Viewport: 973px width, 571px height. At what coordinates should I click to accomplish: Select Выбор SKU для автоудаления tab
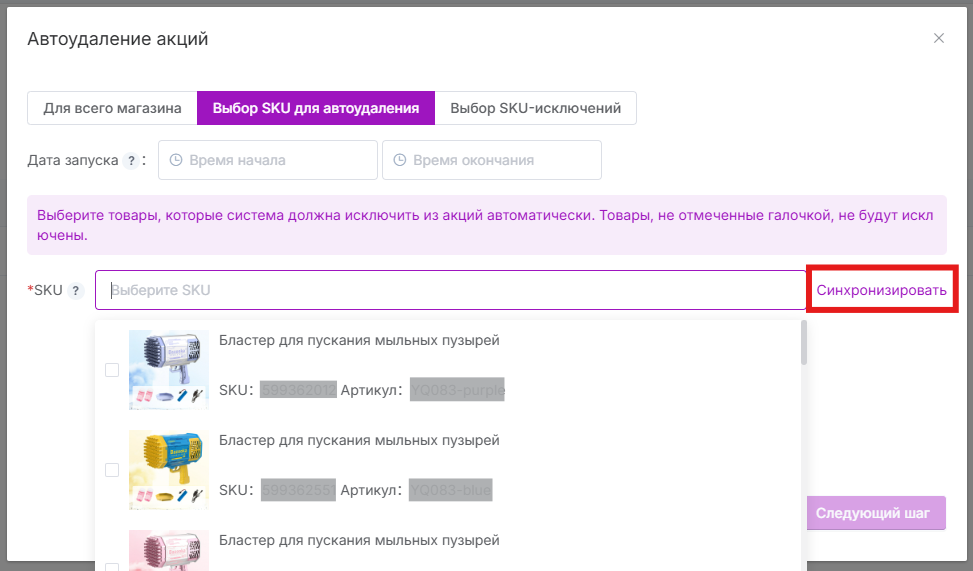click(x=316, y=108)
